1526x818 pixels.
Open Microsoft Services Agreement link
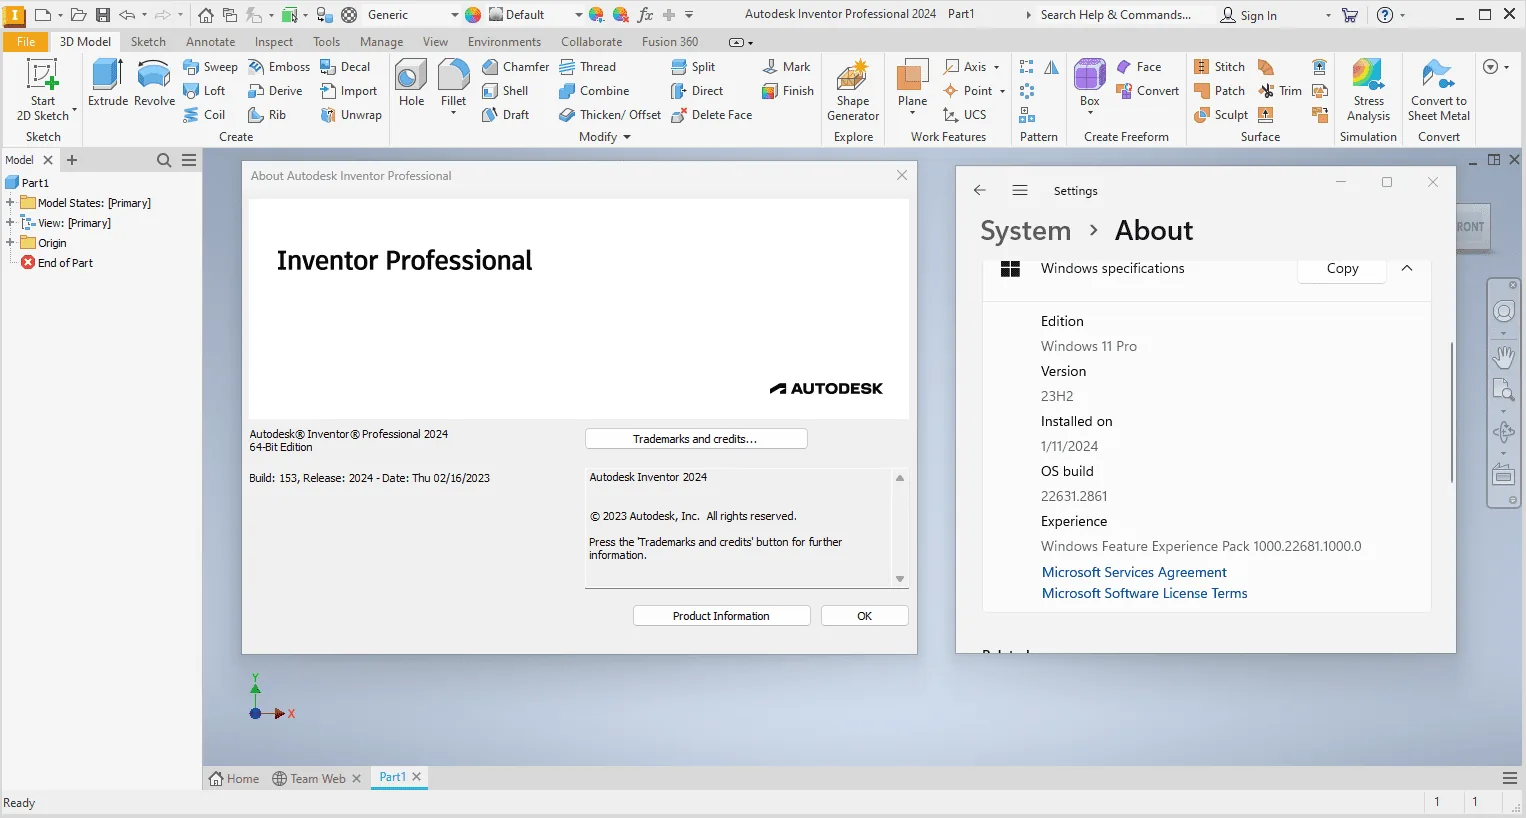tap(1134, 572)
